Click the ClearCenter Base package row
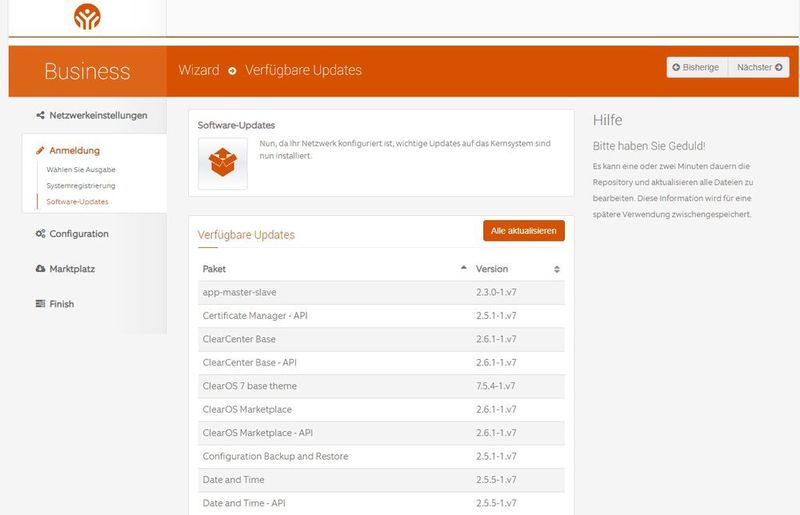 (381, 339)
